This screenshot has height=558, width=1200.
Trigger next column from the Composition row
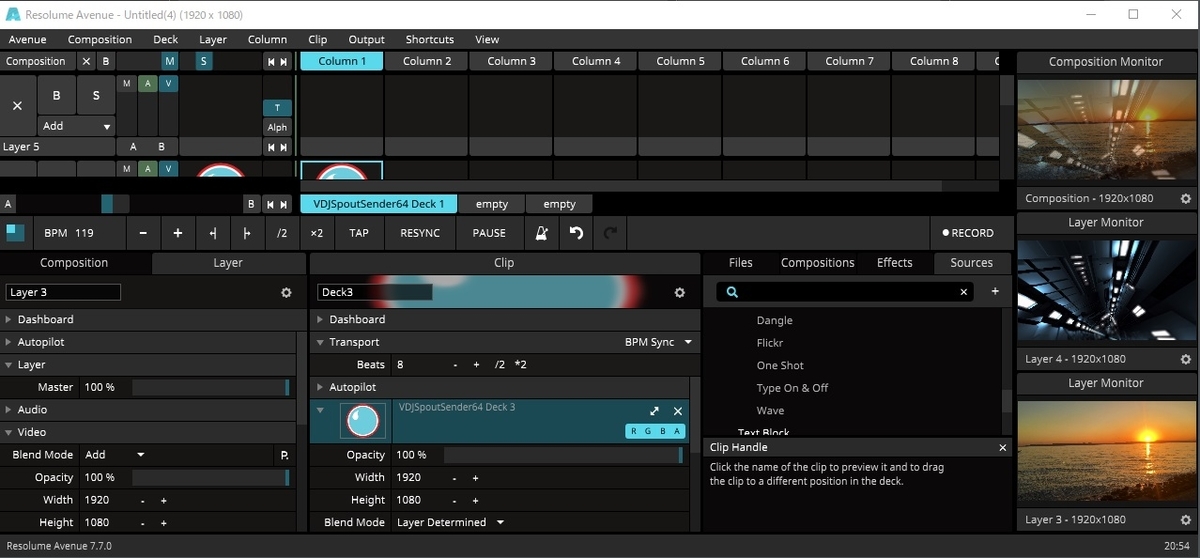(x=283, y=62)
